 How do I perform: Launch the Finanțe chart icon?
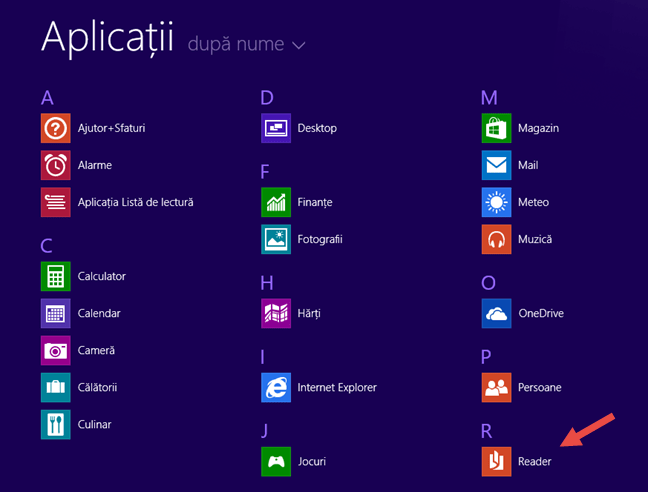click(x=276, y=202)
